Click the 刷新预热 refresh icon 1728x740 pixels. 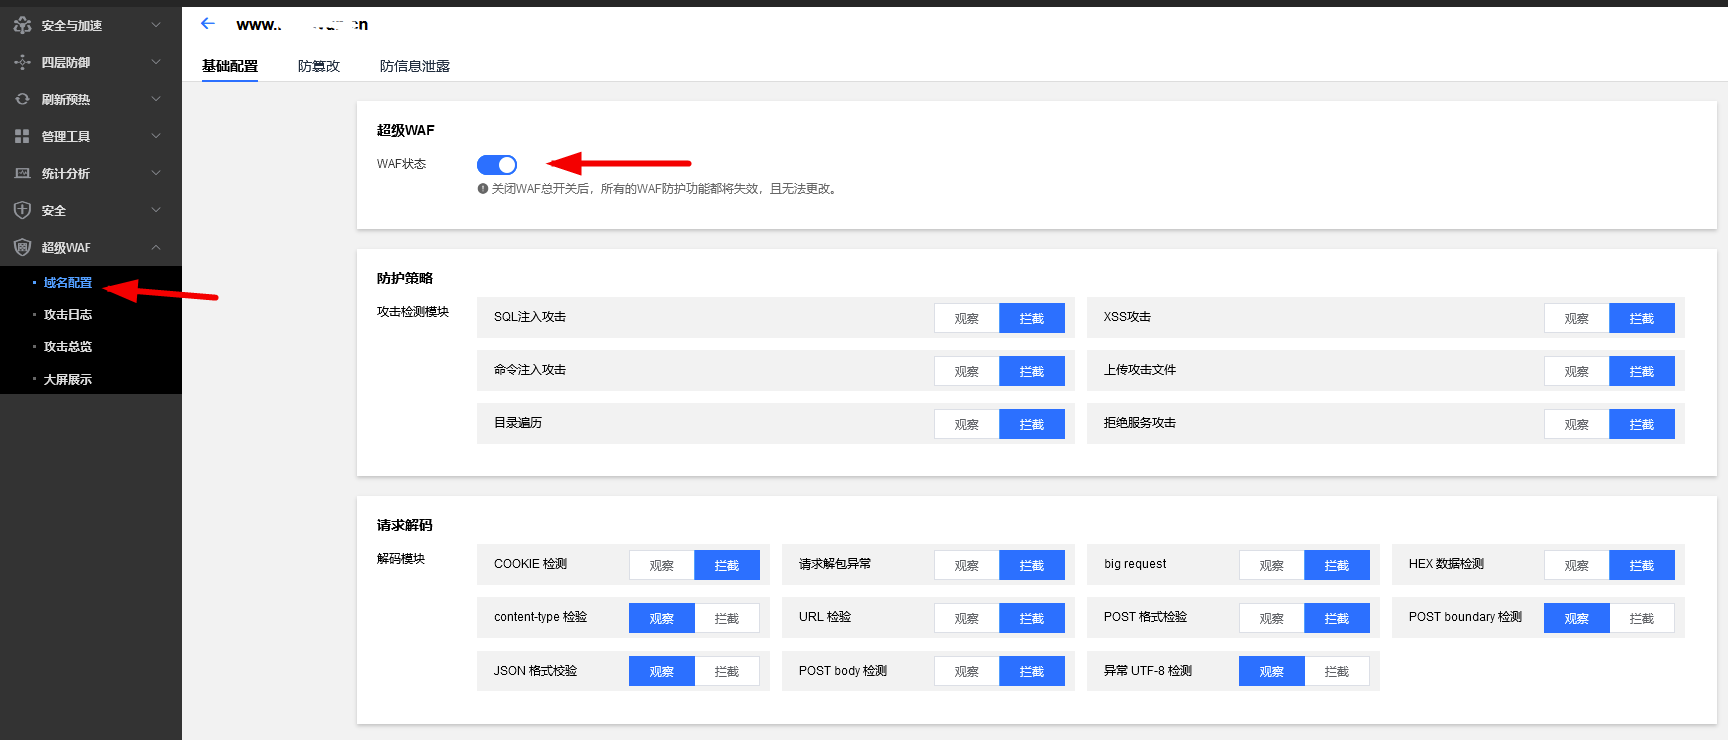[x=22, y=99]
